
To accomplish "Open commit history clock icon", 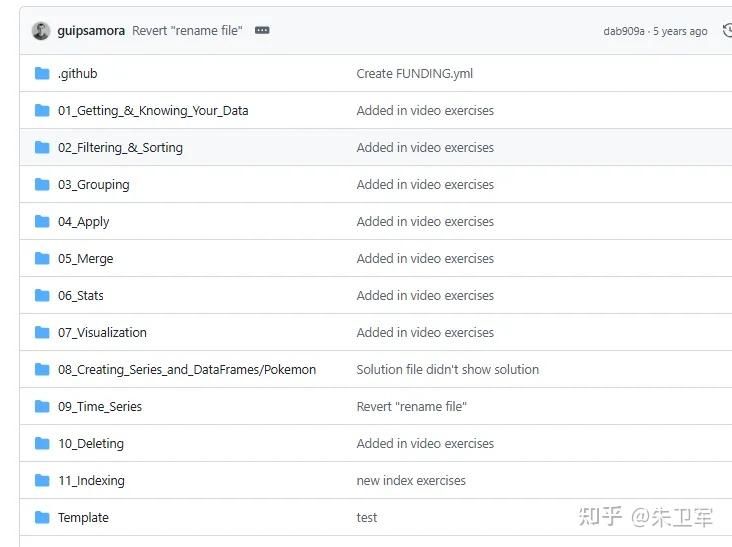I will point(727,31).
